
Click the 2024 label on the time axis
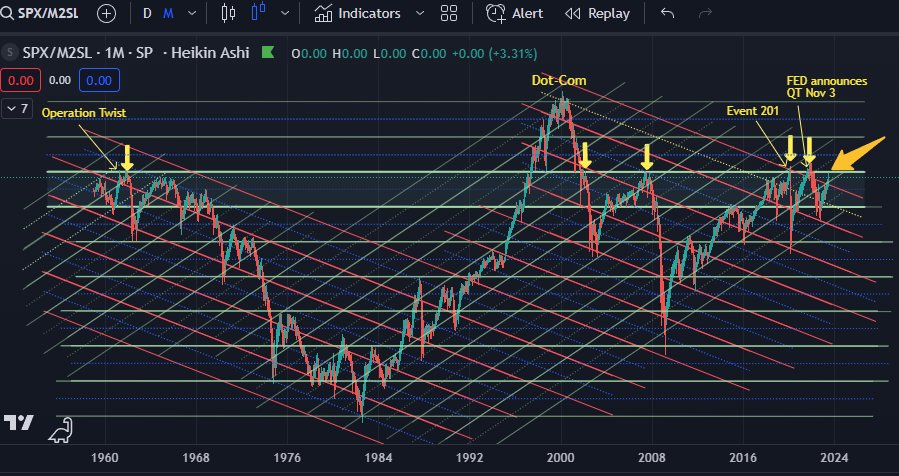[834, 457]
